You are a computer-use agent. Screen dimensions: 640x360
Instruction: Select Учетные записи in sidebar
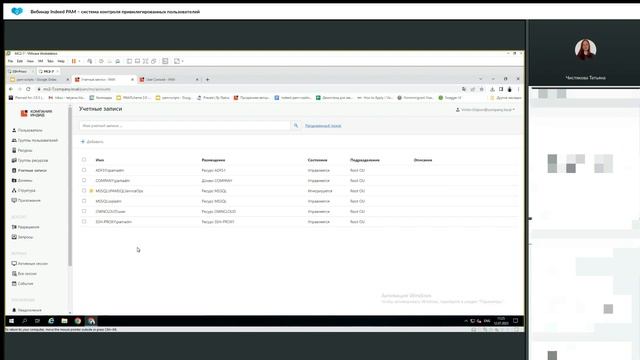pyautogui.click(x=29, y=170)
